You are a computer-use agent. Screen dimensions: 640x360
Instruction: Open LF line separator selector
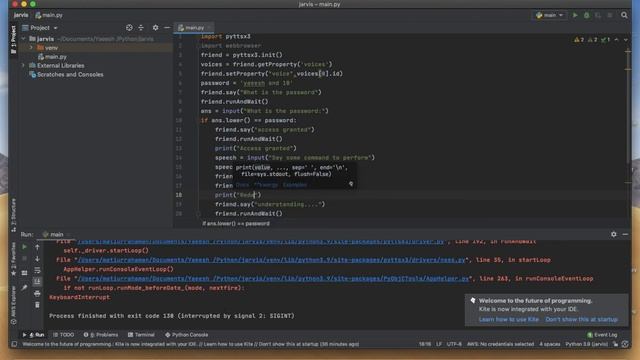point(439,344)
